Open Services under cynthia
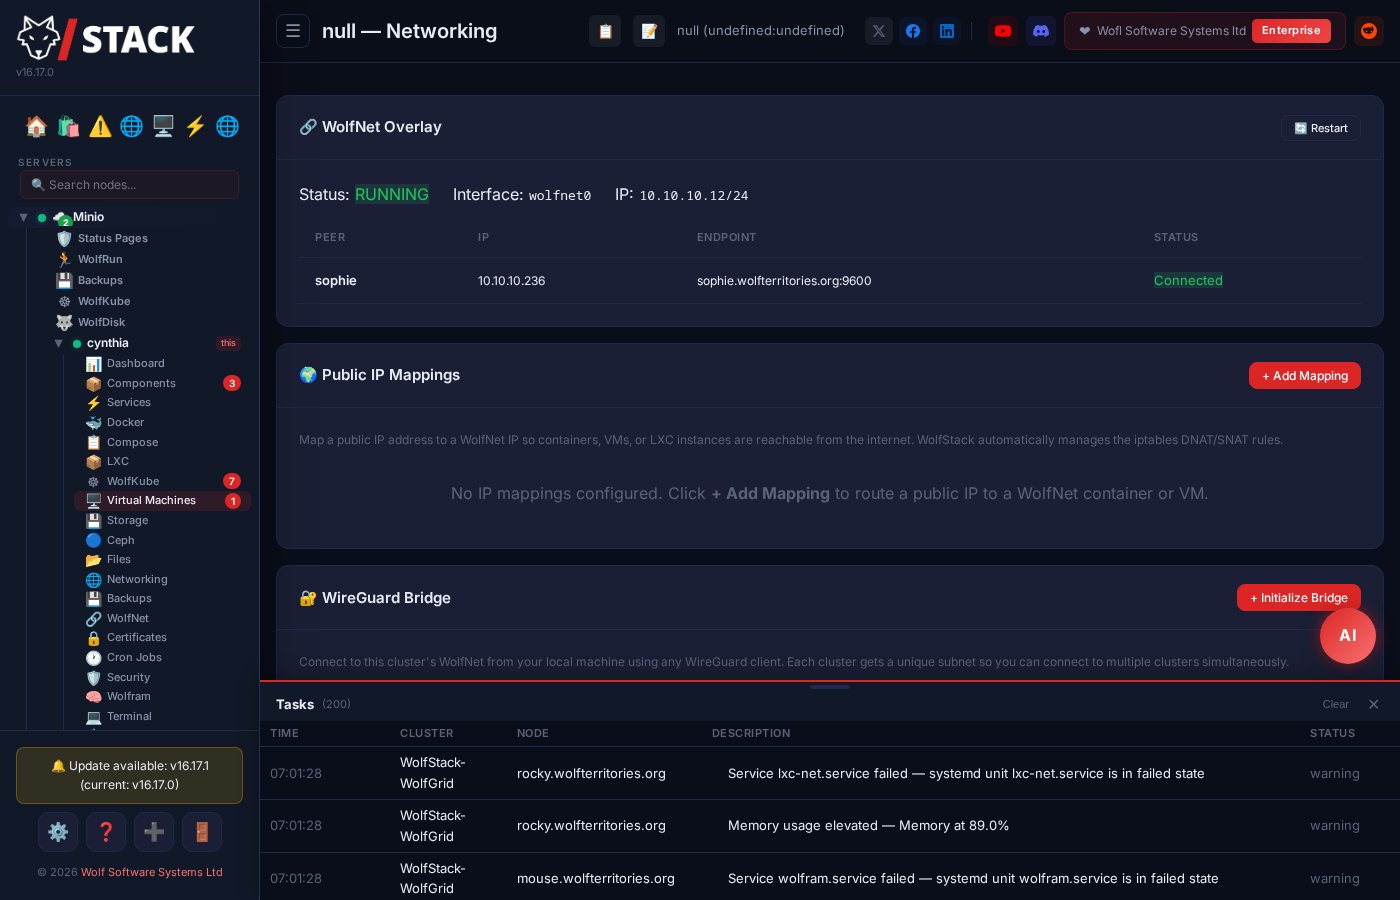1400x900 pixels. pyautogui.click(x=129, y=402)
